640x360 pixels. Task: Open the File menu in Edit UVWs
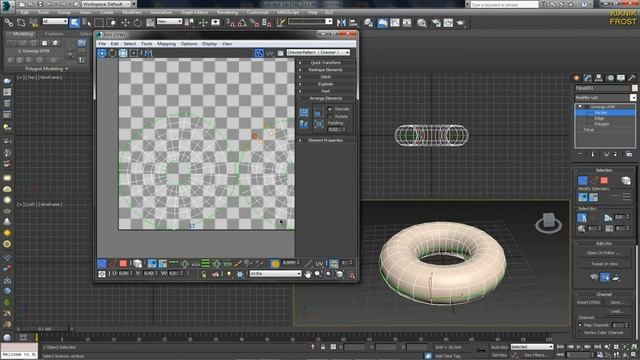click(x=102, y=44)
